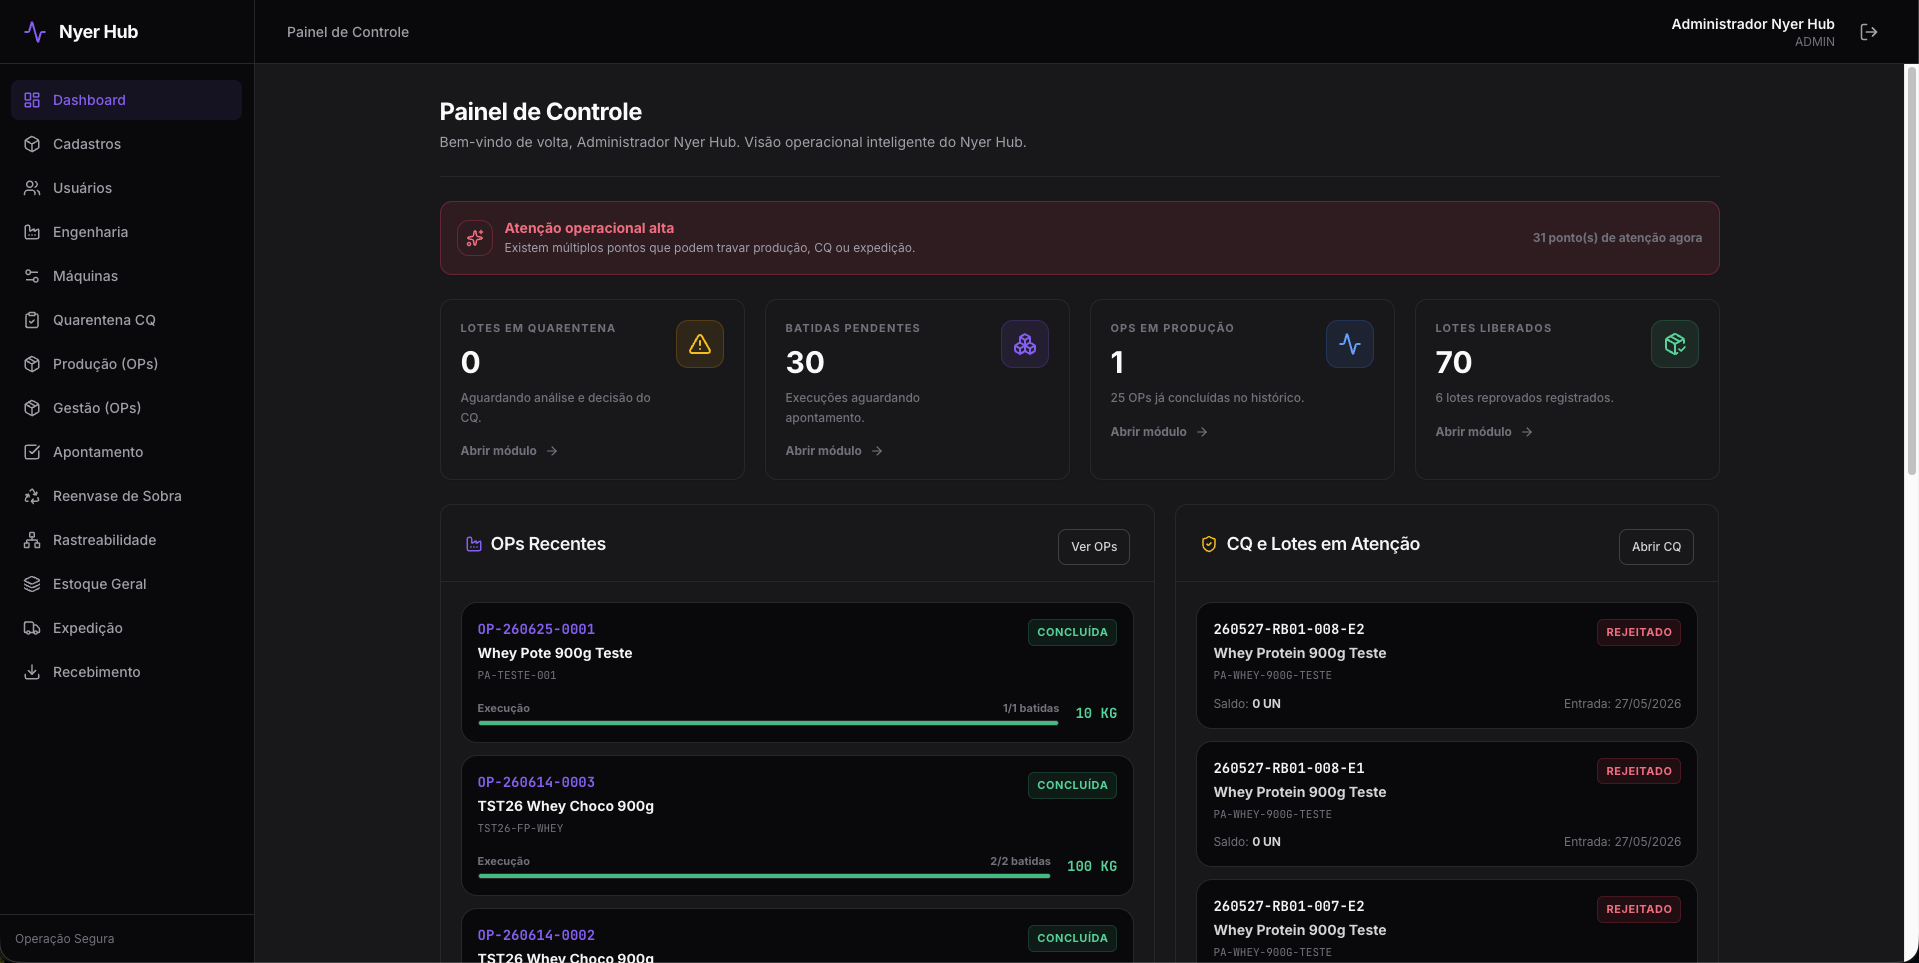Image resolution: width=1919 pixels, height=963 pixels.
Task: Click the sparkle icon in attention alert
Action: tap(475, 238)
